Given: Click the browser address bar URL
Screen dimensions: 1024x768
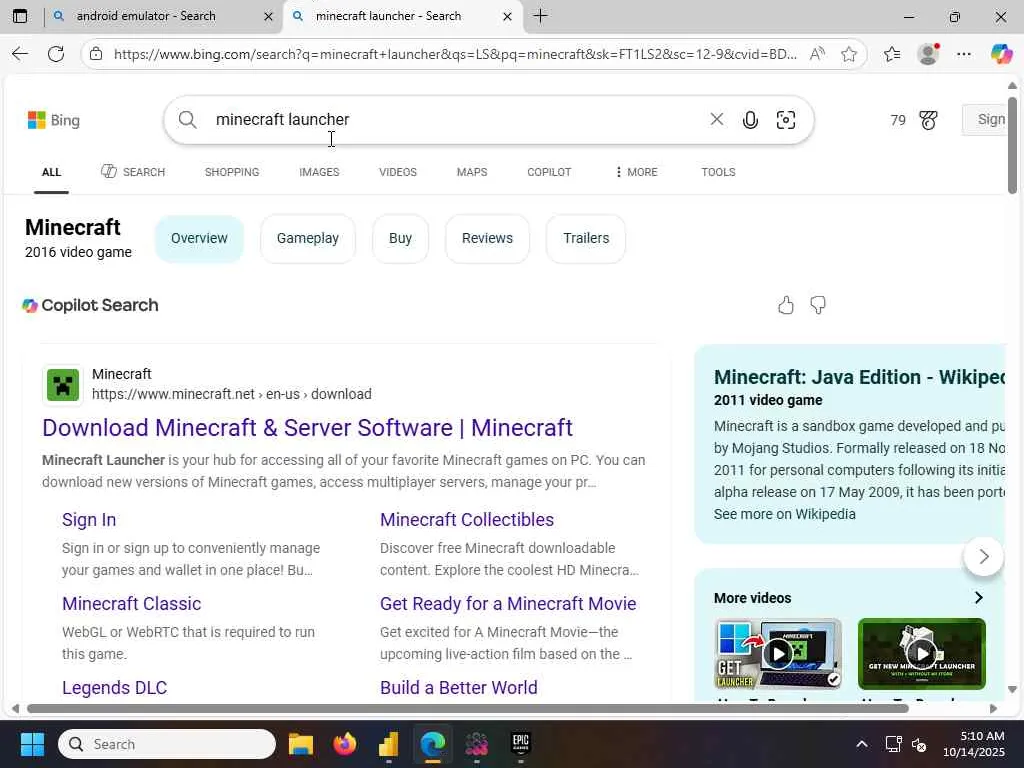Looking at the screenshot, I should [455, 54].
